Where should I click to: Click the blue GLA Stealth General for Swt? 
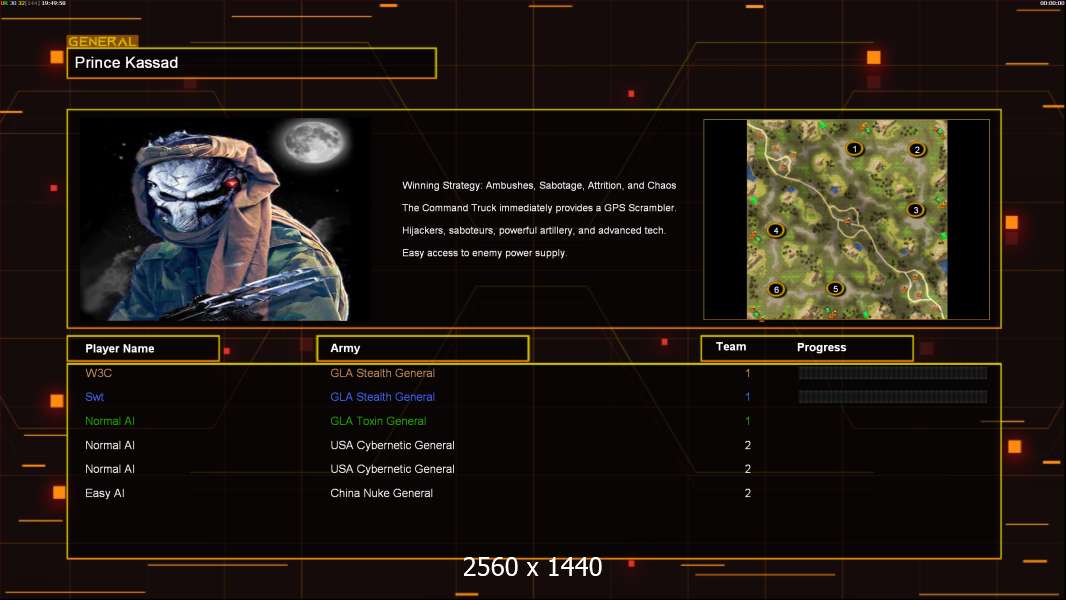coord(382,397)
